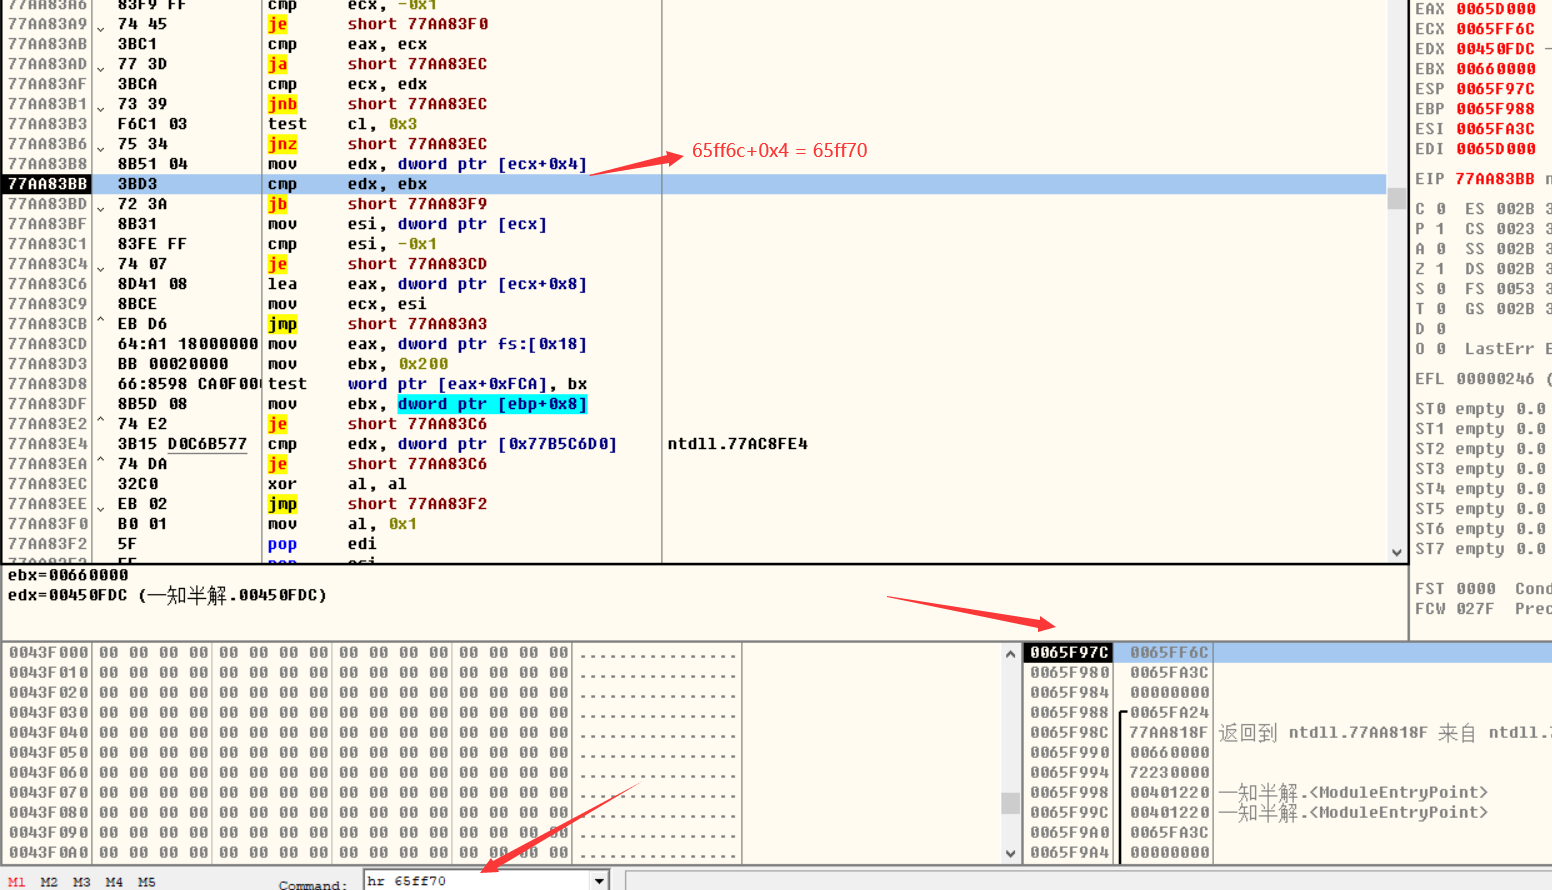The image size is (1552, 890).
Task: Click the dump pane scroll-down arrow
Action: pyautogui.click(x=1011, y=853)
